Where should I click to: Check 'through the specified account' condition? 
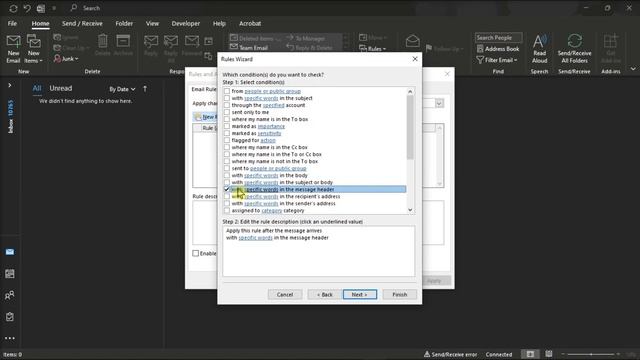coord(227,105)
